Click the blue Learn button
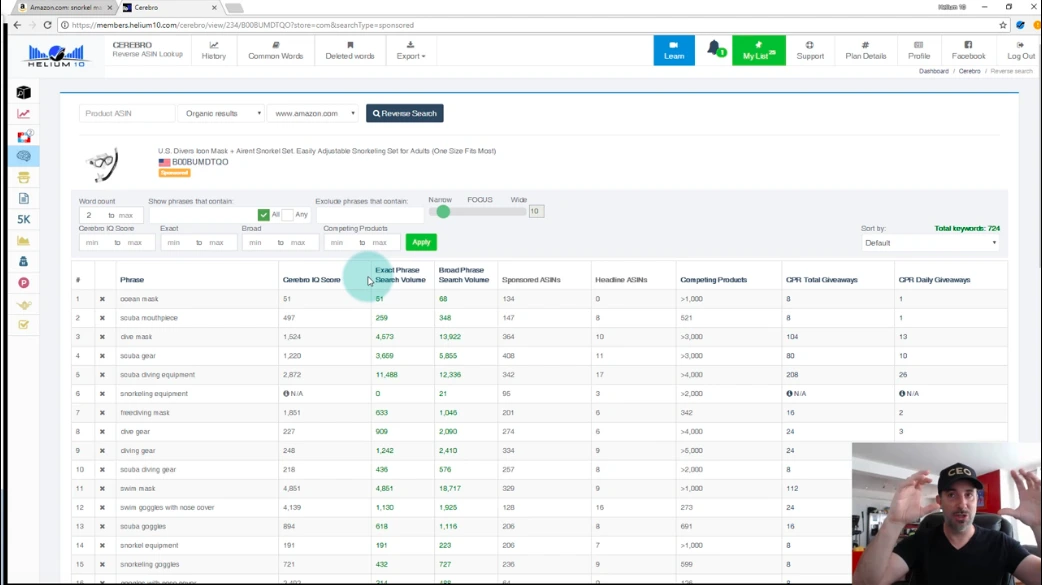Screen dimensions: 1042x585 pyautogui.click(x=674, y=51)
